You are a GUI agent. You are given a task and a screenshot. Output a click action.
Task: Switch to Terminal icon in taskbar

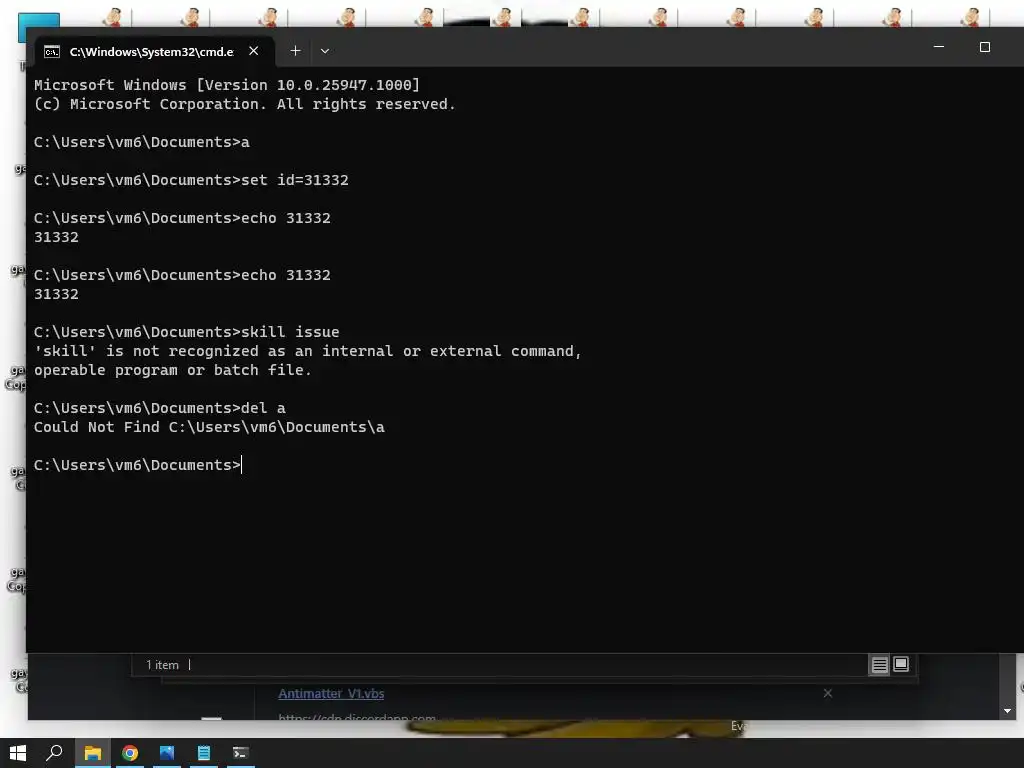(x=240, y=753)
